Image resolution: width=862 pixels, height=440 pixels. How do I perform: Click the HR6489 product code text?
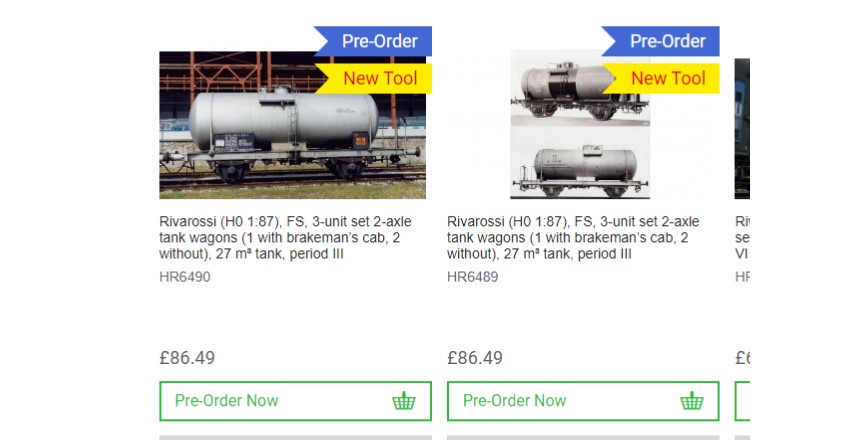(473, 277)
